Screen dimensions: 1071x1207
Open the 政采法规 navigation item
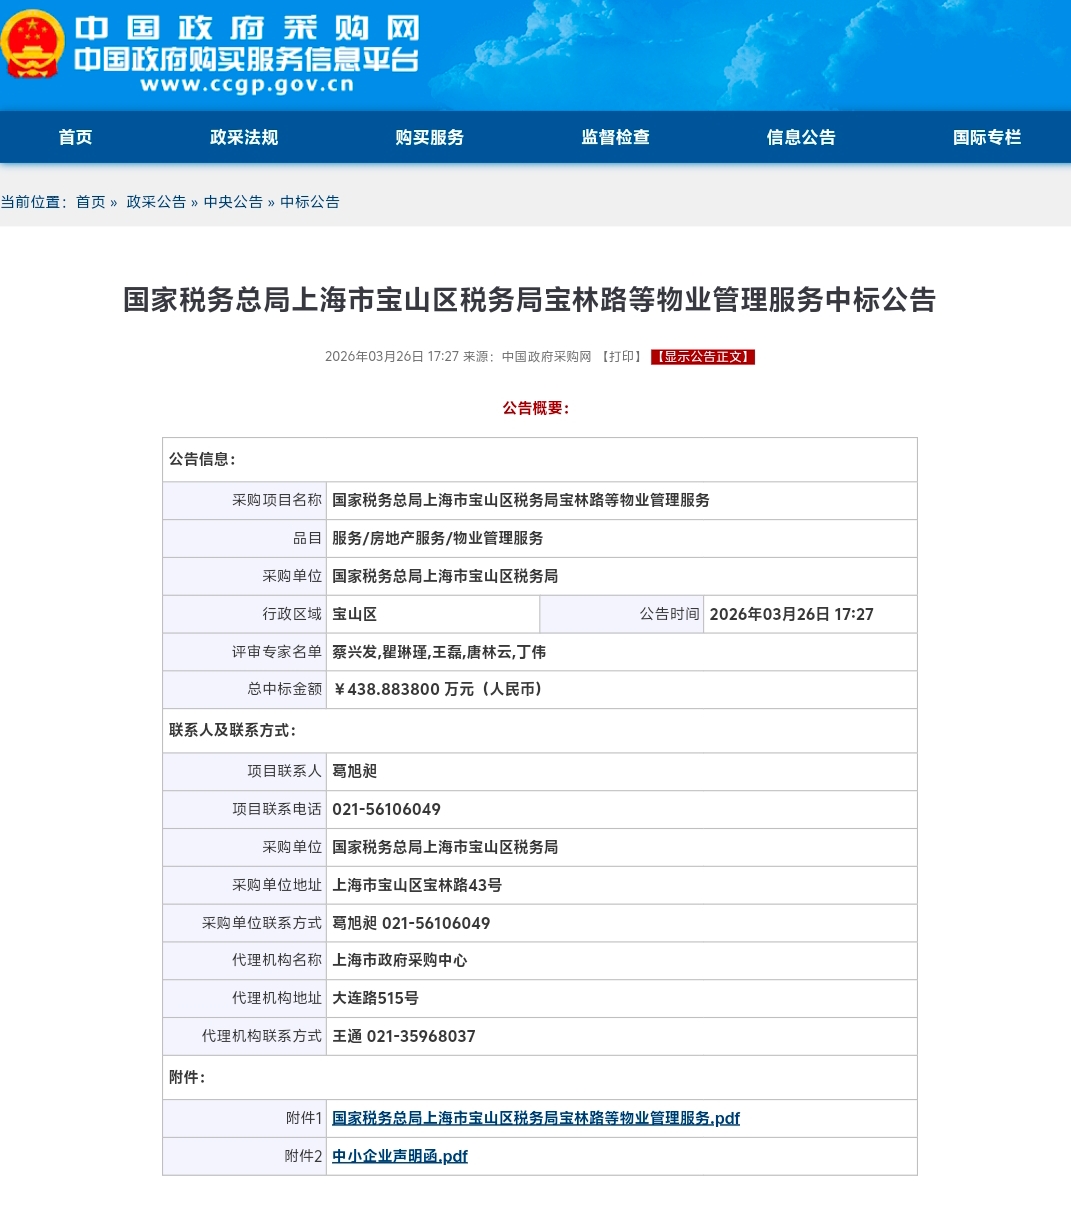(244, 137)
